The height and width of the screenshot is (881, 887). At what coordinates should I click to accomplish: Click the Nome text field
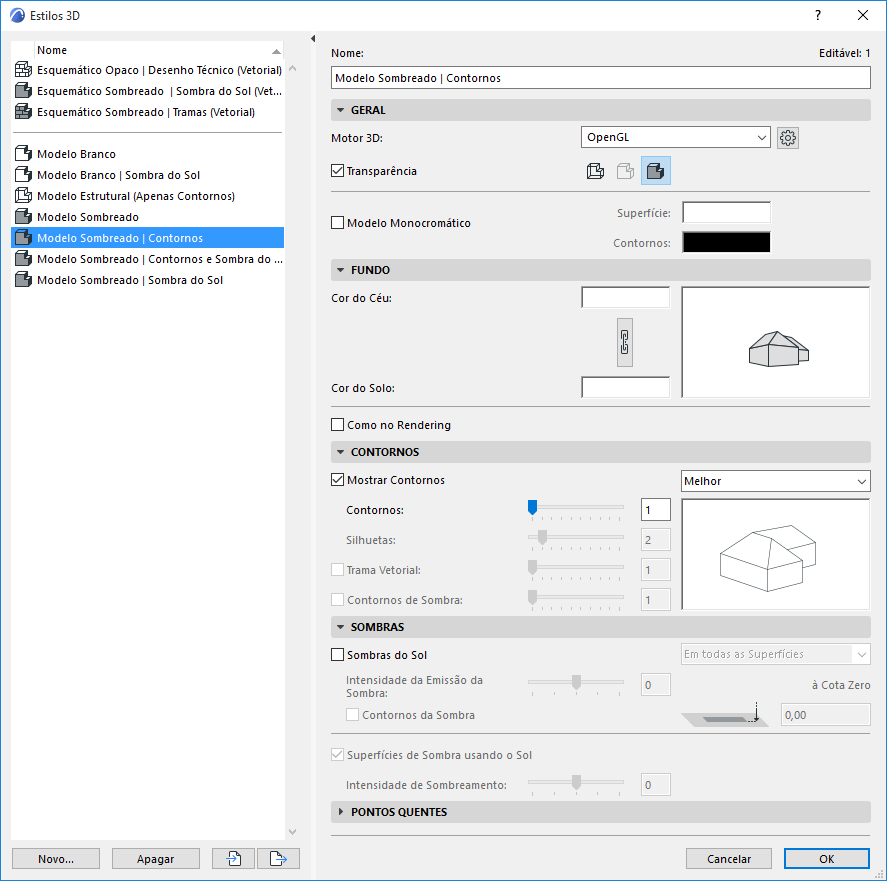coord(600,78)
